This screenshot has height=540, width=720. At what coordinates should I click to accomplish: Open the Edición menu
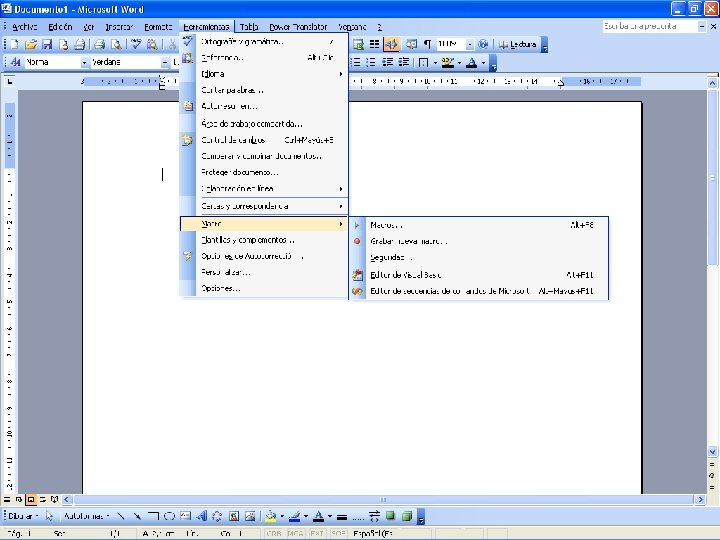60,27
